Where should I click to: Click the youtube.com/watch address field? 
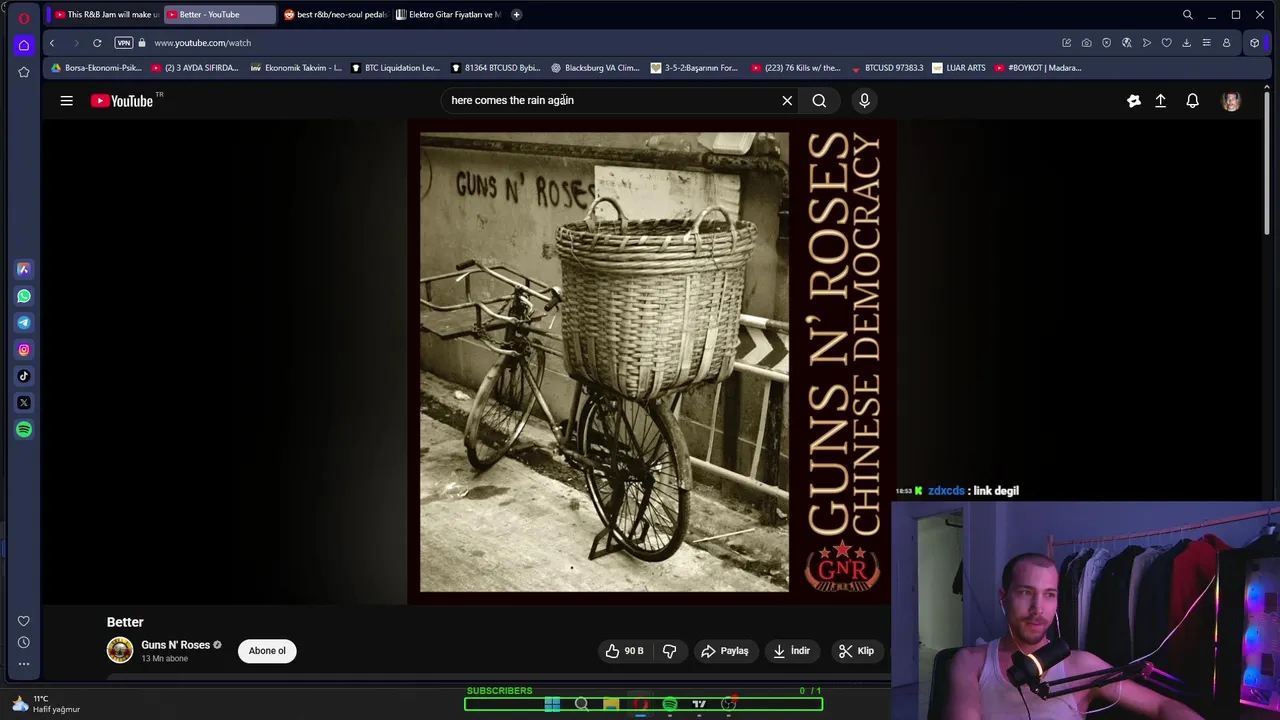pos(203,43)
